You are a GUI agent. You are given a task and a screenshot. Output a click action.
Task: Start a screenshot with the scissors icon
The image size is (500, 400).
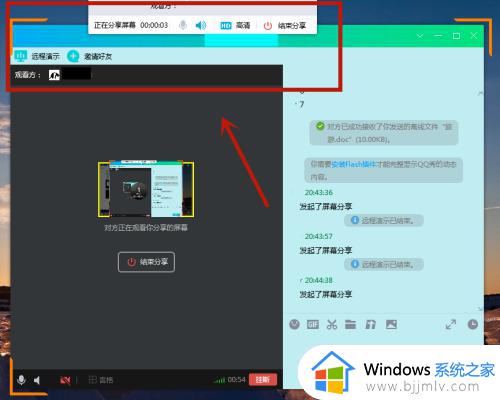[x=332, y=324]
